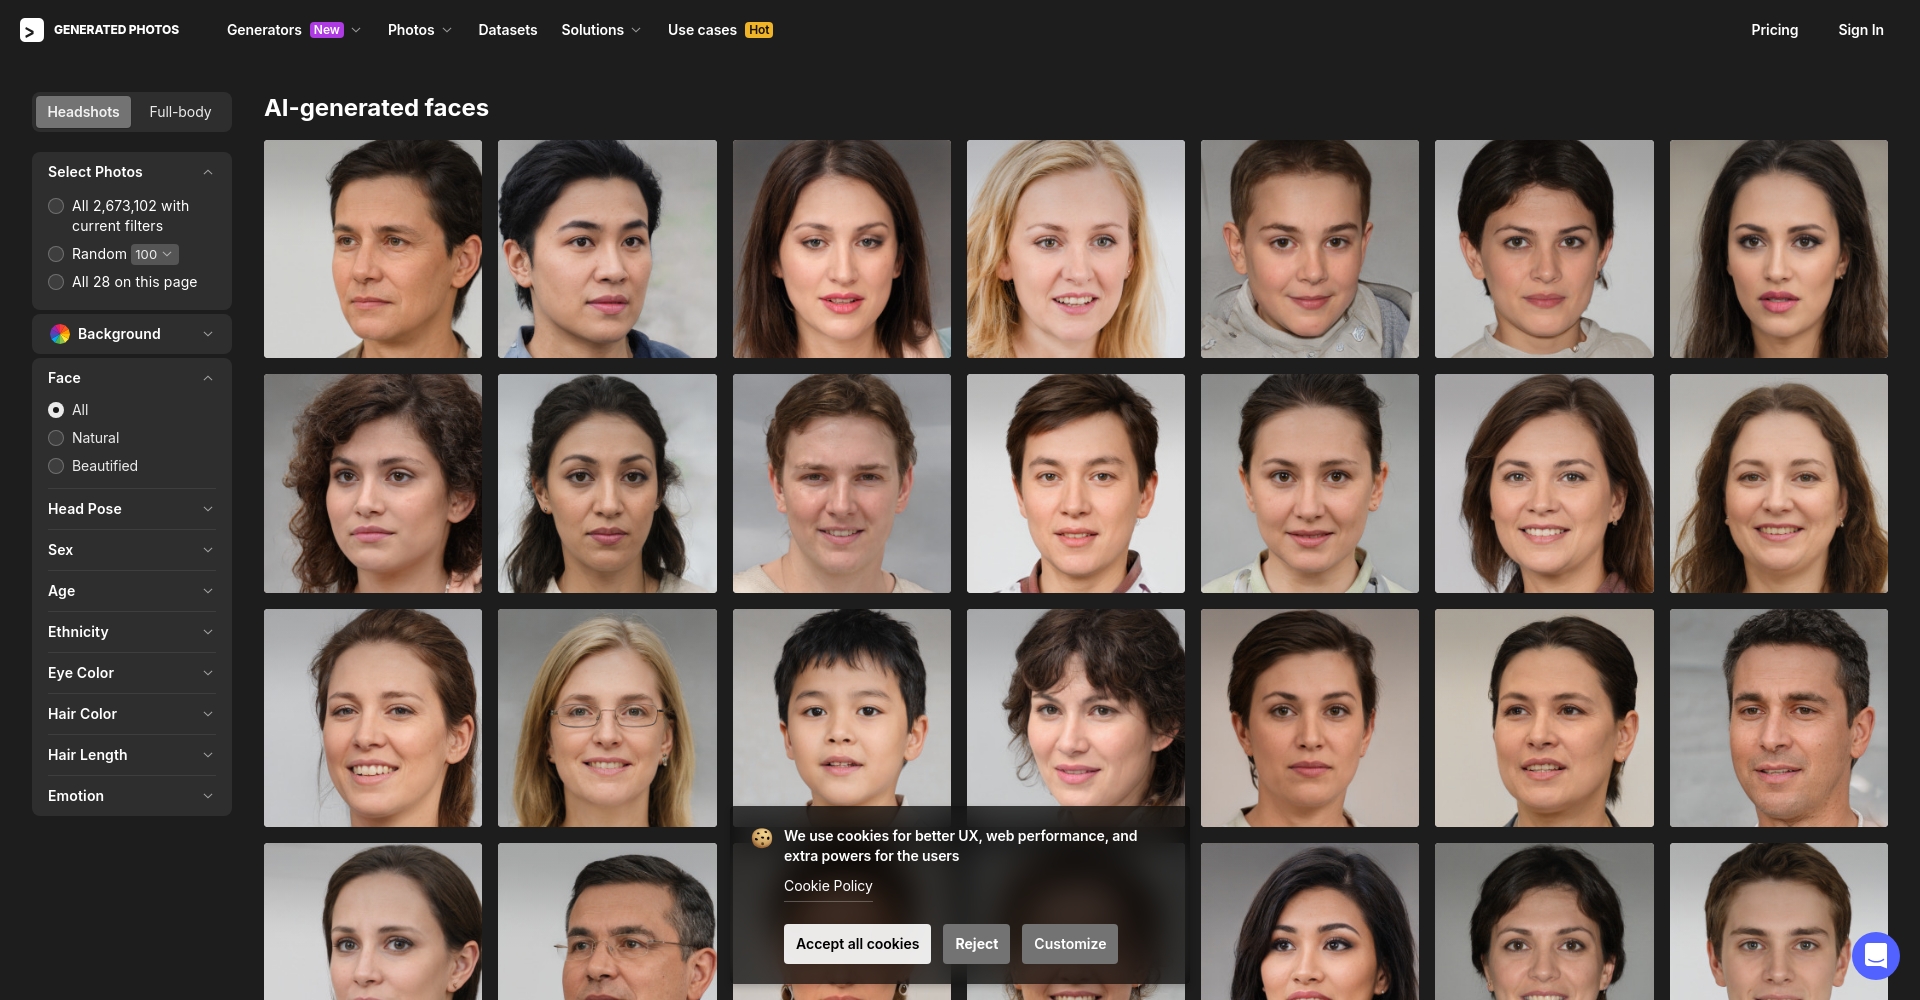Click the Generated Photos logo icon

click(32, 30)
